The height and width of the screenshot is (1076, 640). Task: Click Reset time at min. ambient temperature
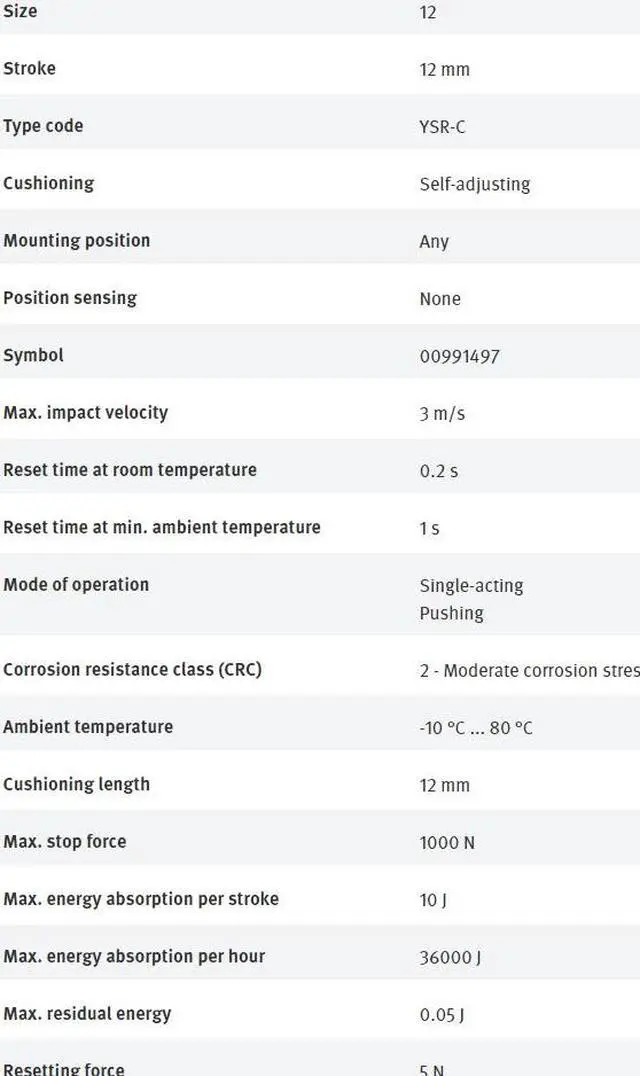[162, 527]
